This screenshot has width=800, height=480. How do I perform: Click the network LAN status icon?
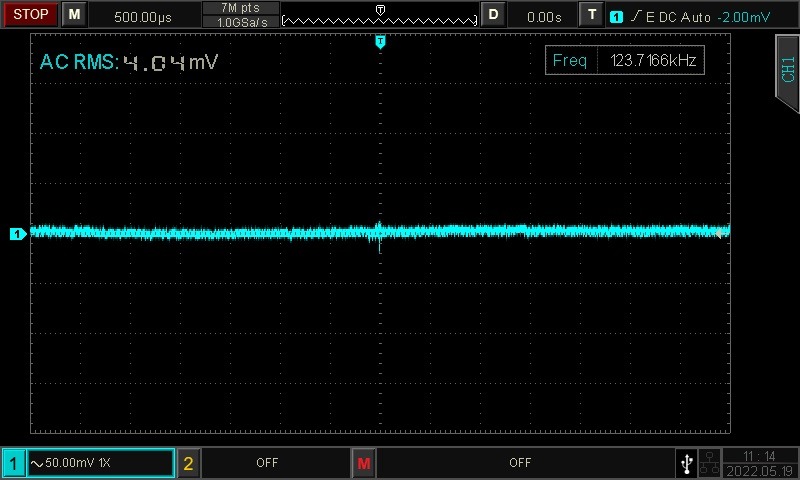pyautogui.click(x=709, y=463)
